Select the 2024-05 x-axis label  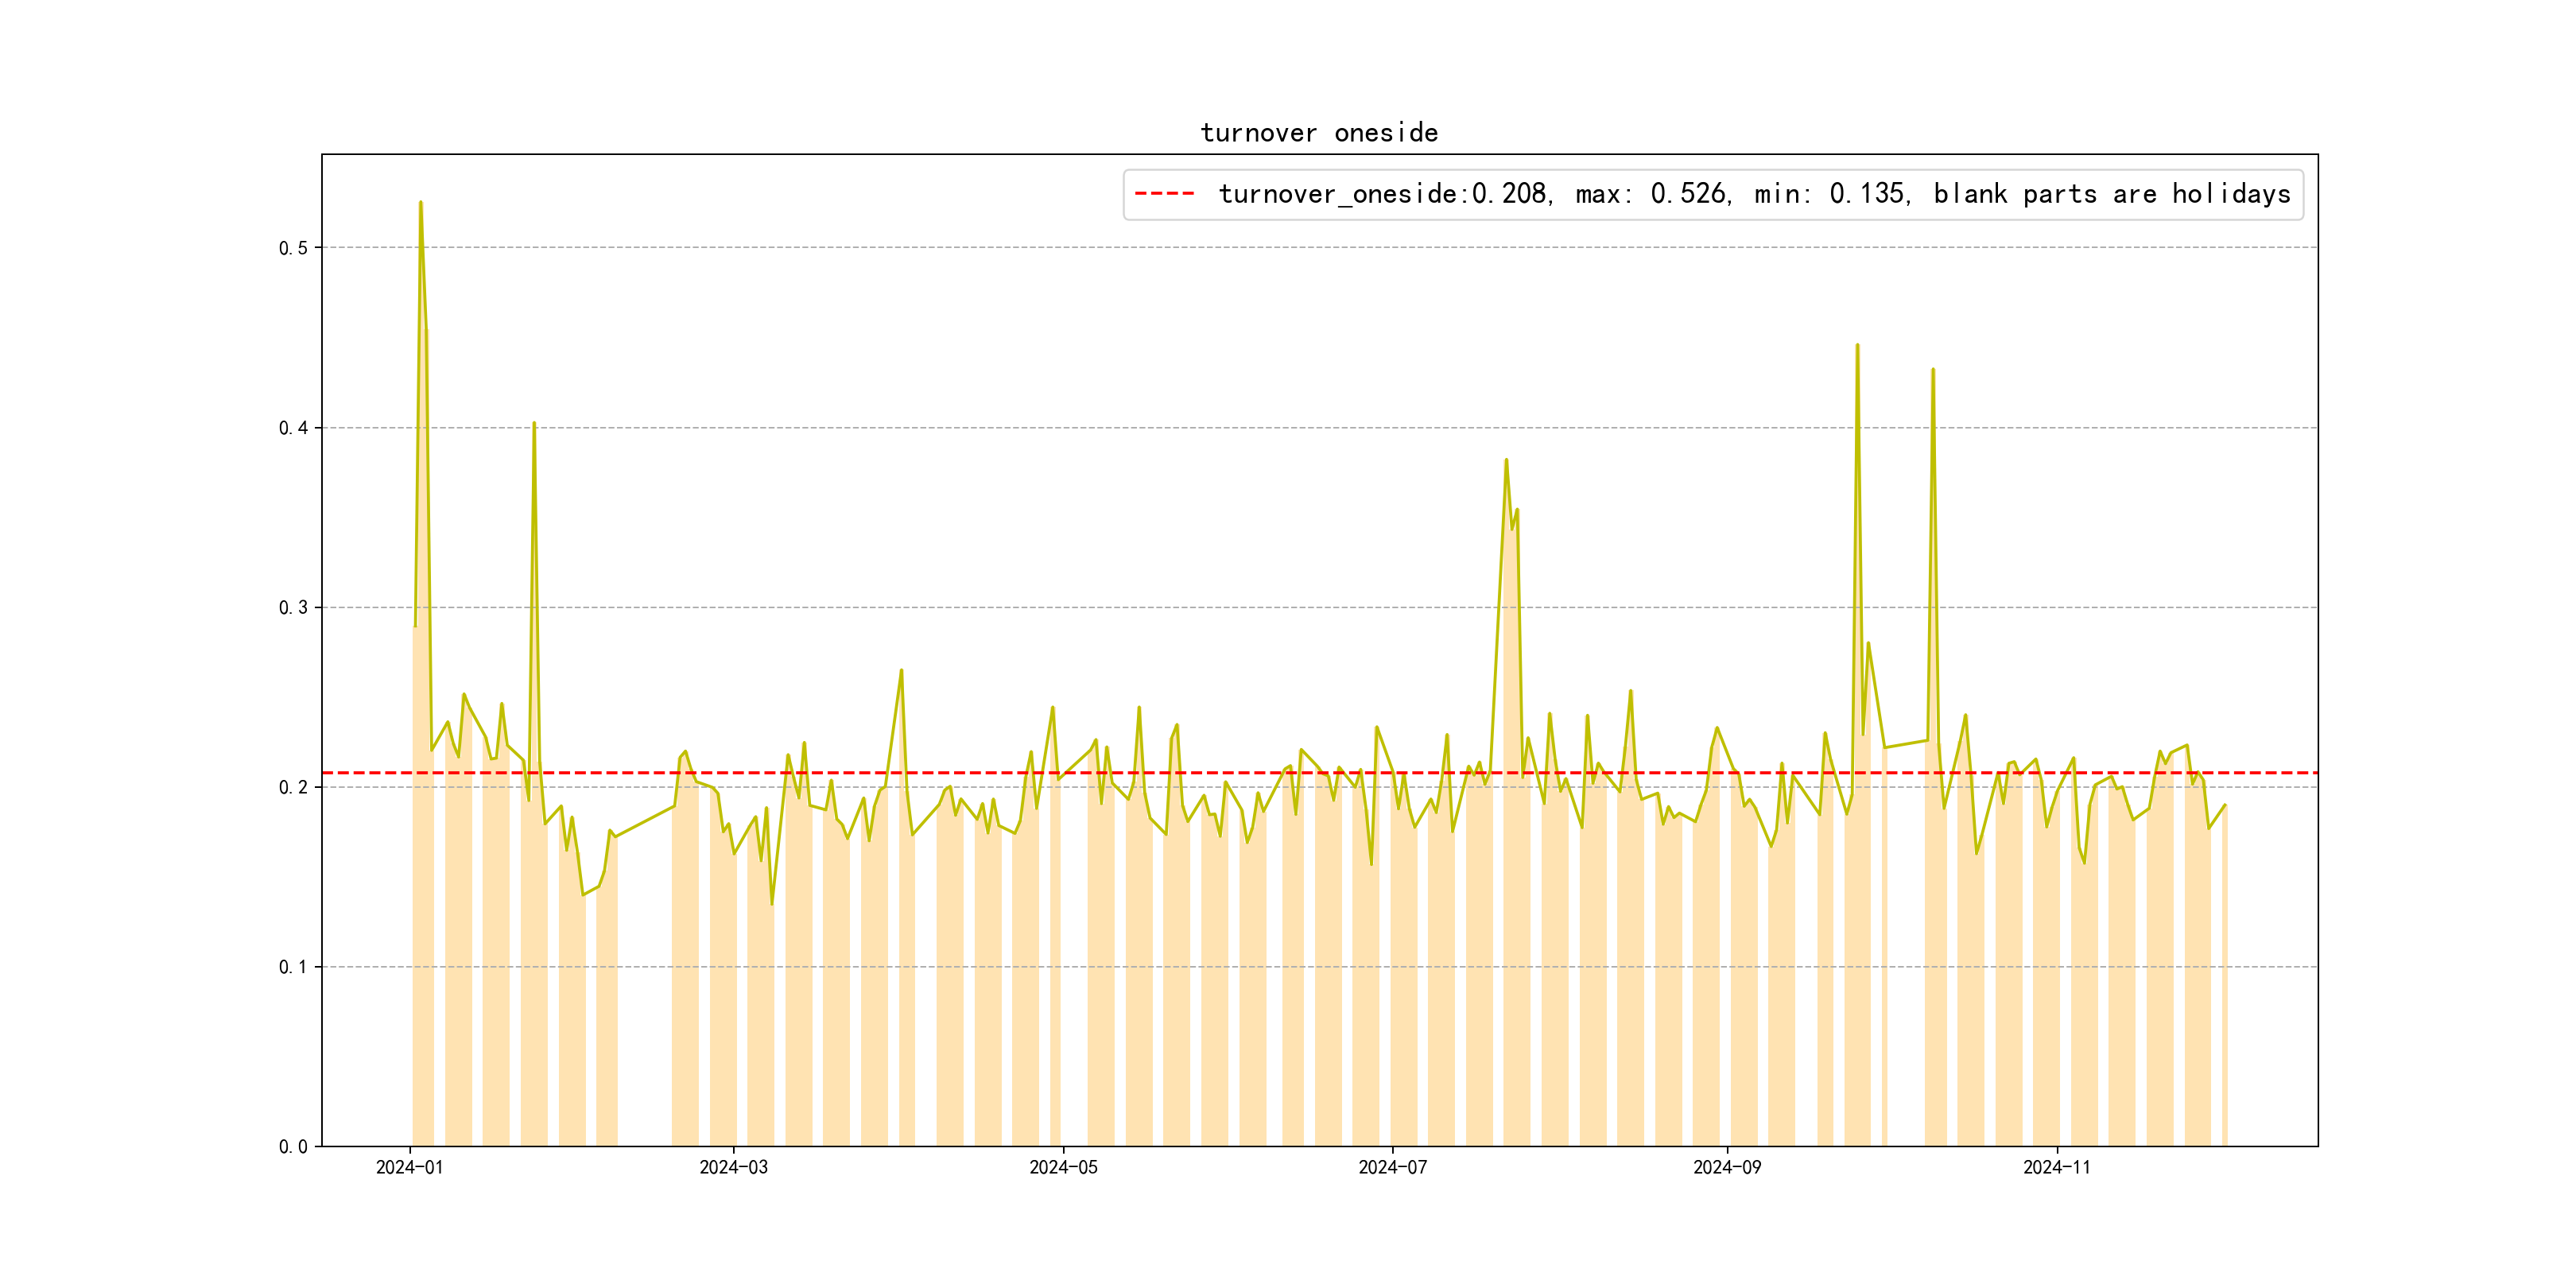click(1063, 1167)
